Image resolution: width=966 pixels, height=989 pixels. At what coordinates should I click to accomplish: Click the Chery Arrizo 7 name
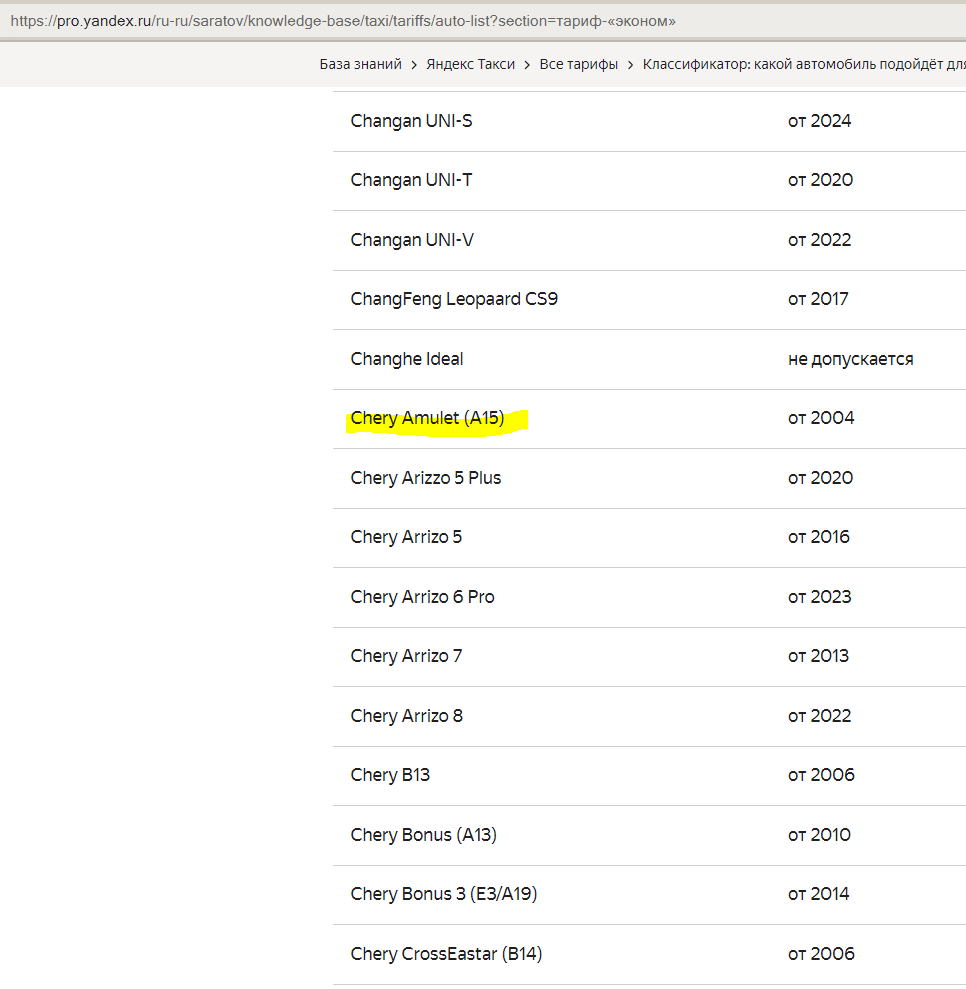coord(406,656)
